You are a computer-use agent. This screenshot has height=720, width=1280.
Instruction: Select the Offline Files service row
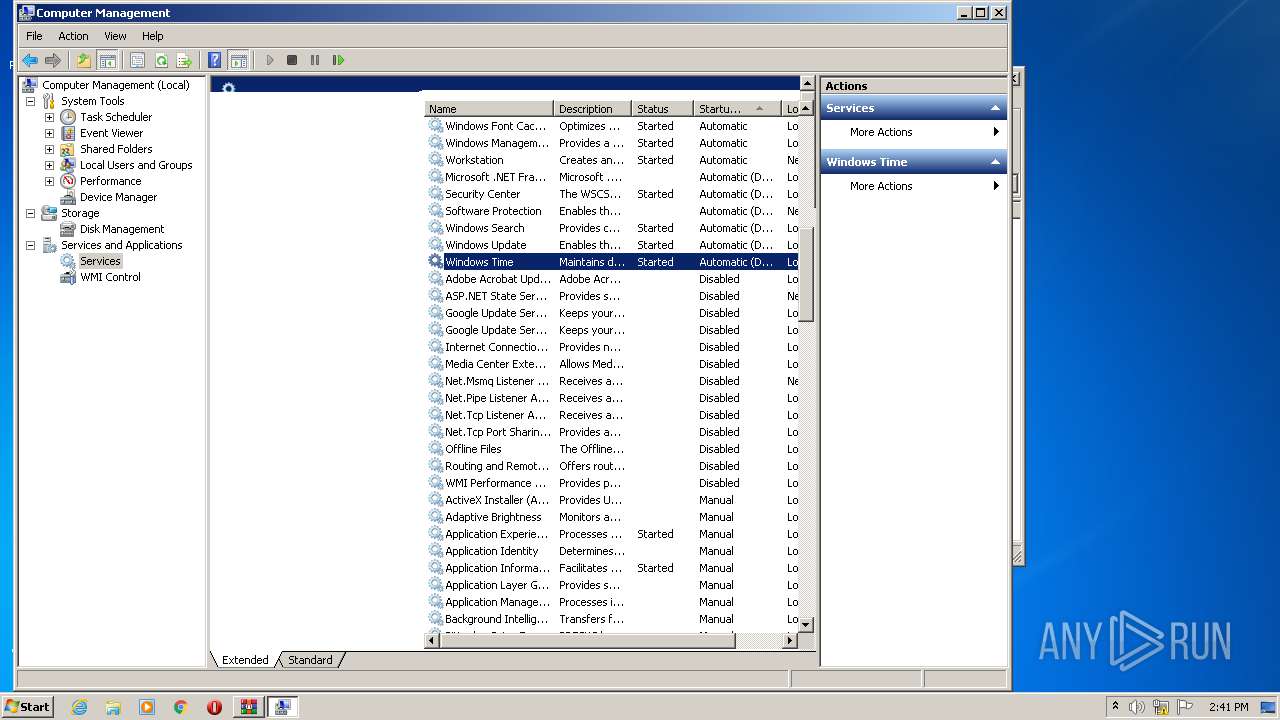613,449
